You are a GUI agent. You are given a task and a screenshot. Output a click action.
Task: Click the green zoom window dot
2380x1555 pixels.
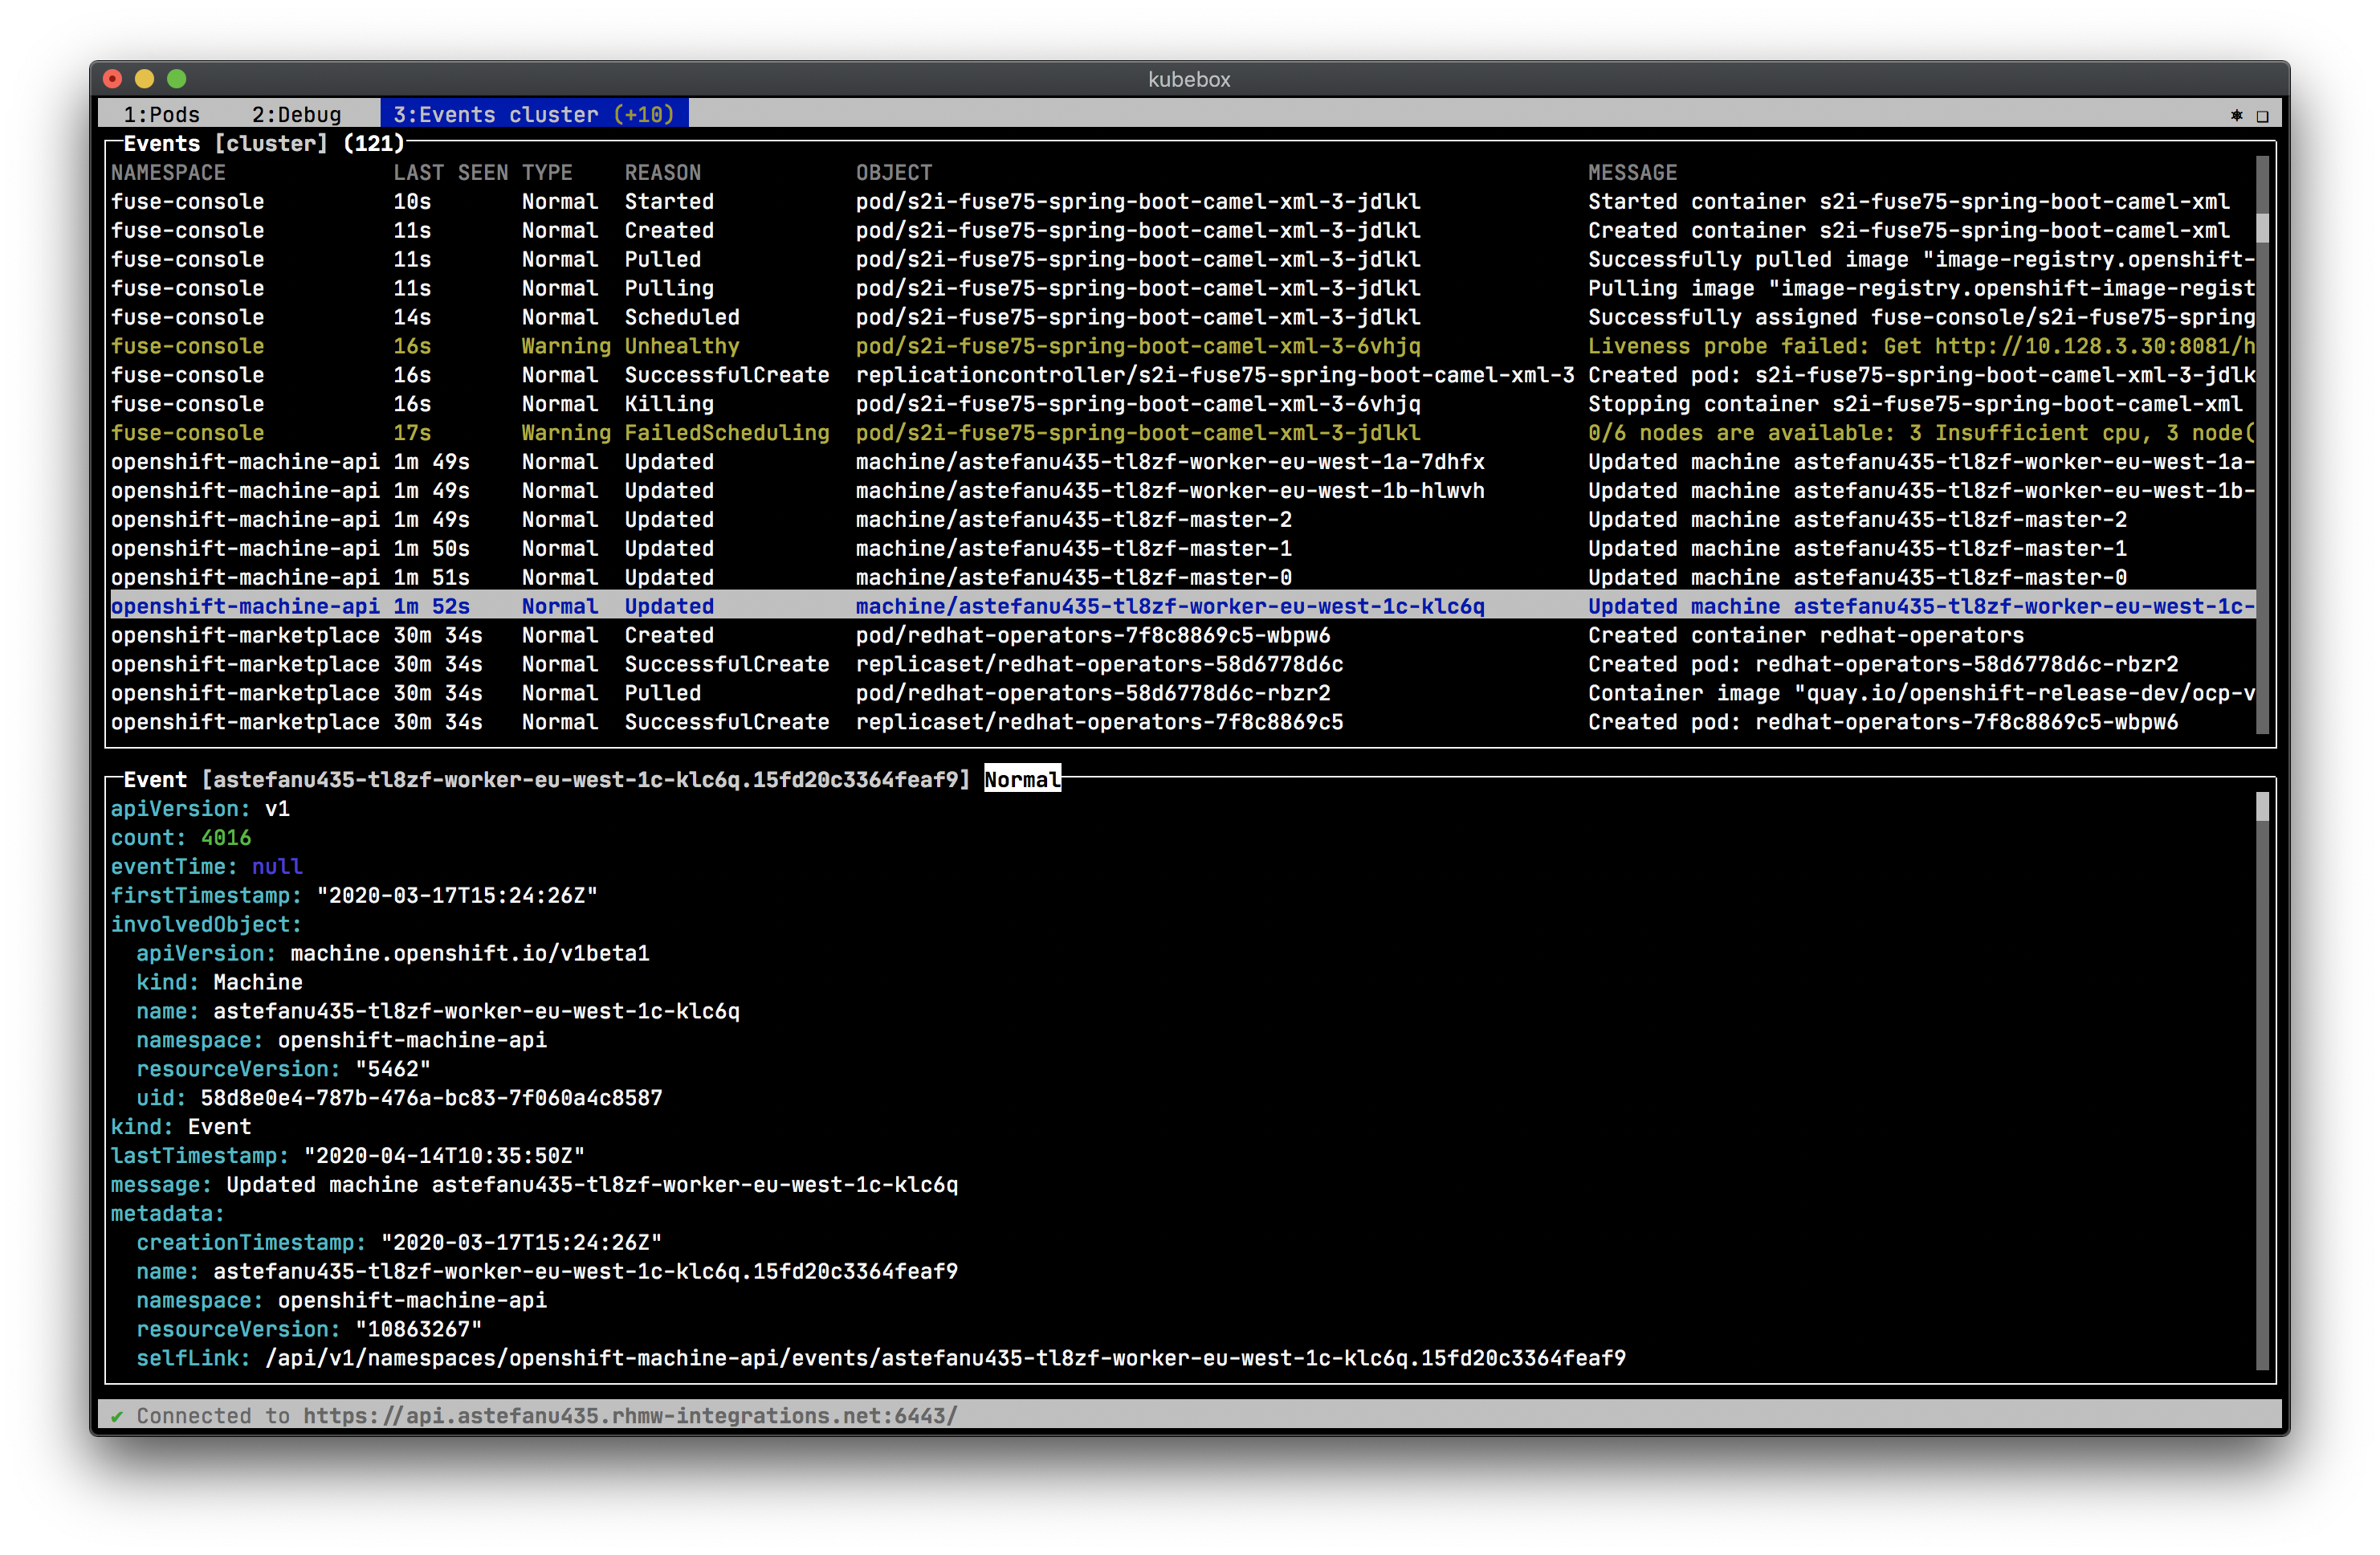pyautogui.click(x=177, y=79)
